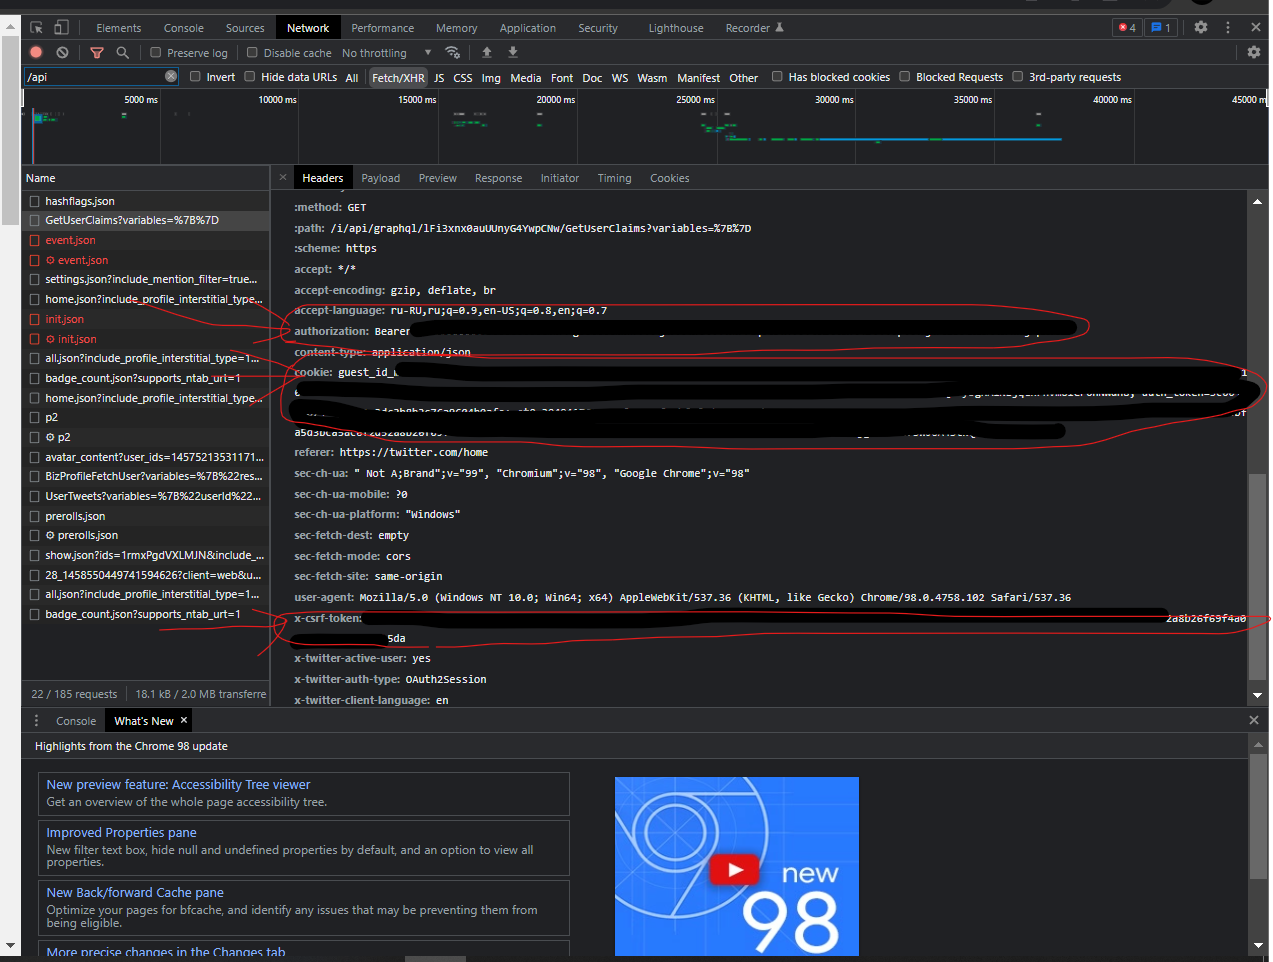Switch to the Payload tab
The image size is (1273, 962).
380,178
